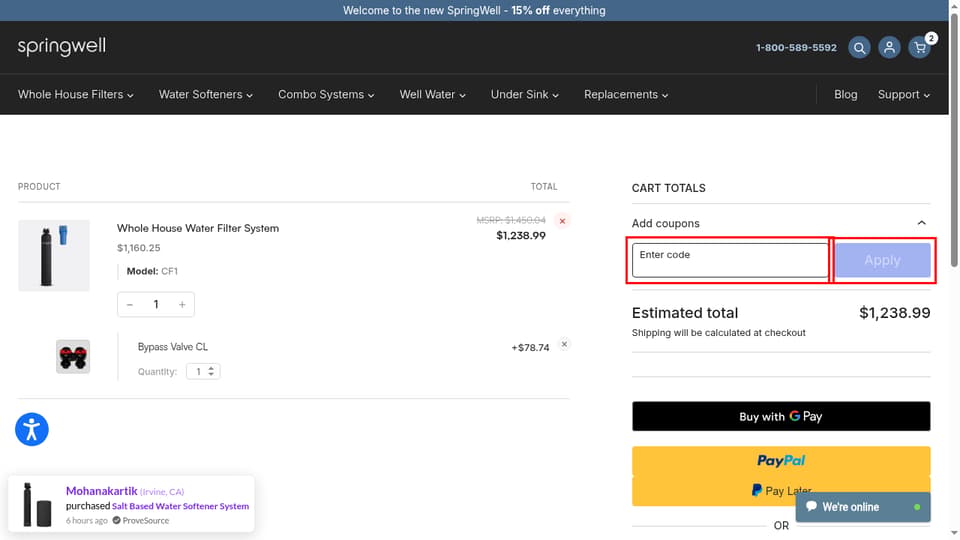Click the Mohanakartik purchase notification name
The width and height of the screenshot is (960, 540).
tap(102, 491)
